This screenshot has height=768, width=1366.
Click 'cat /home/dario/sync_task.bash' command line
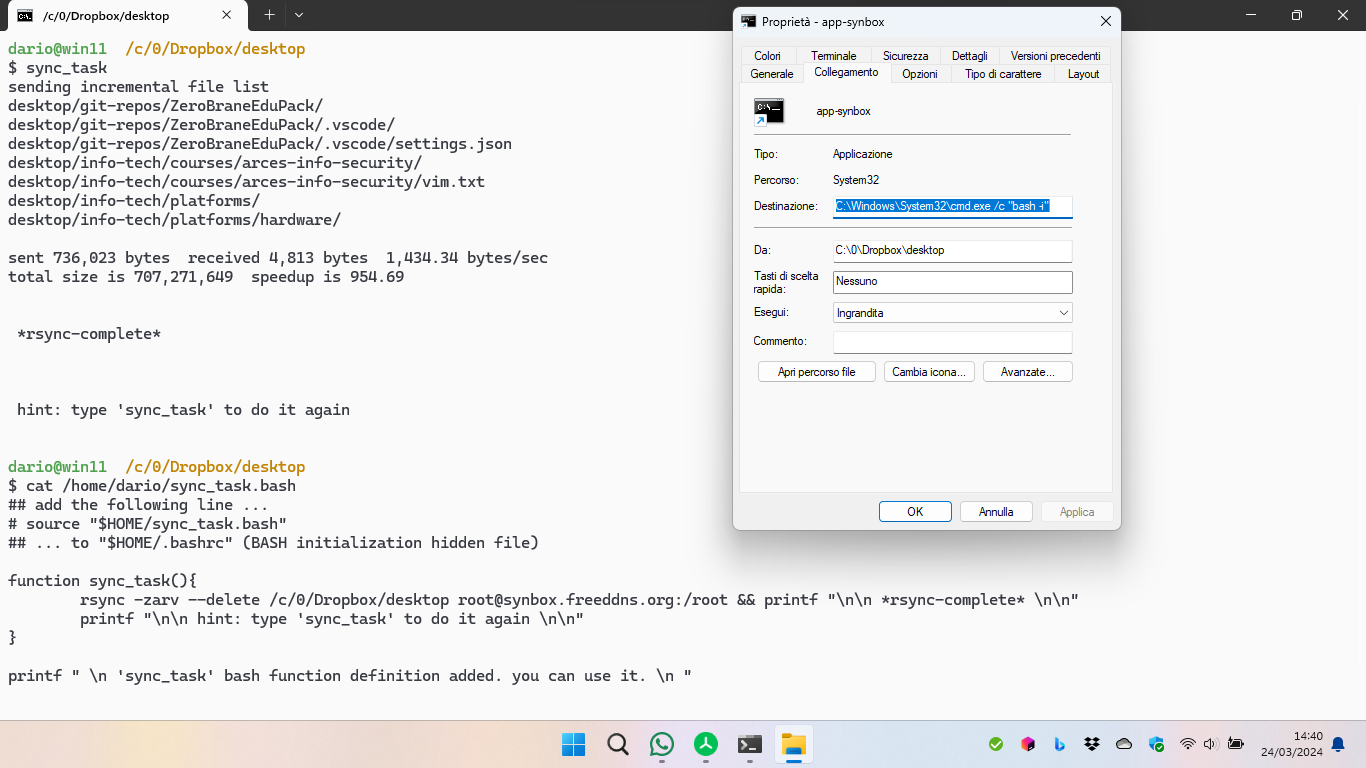pos(152,486)
